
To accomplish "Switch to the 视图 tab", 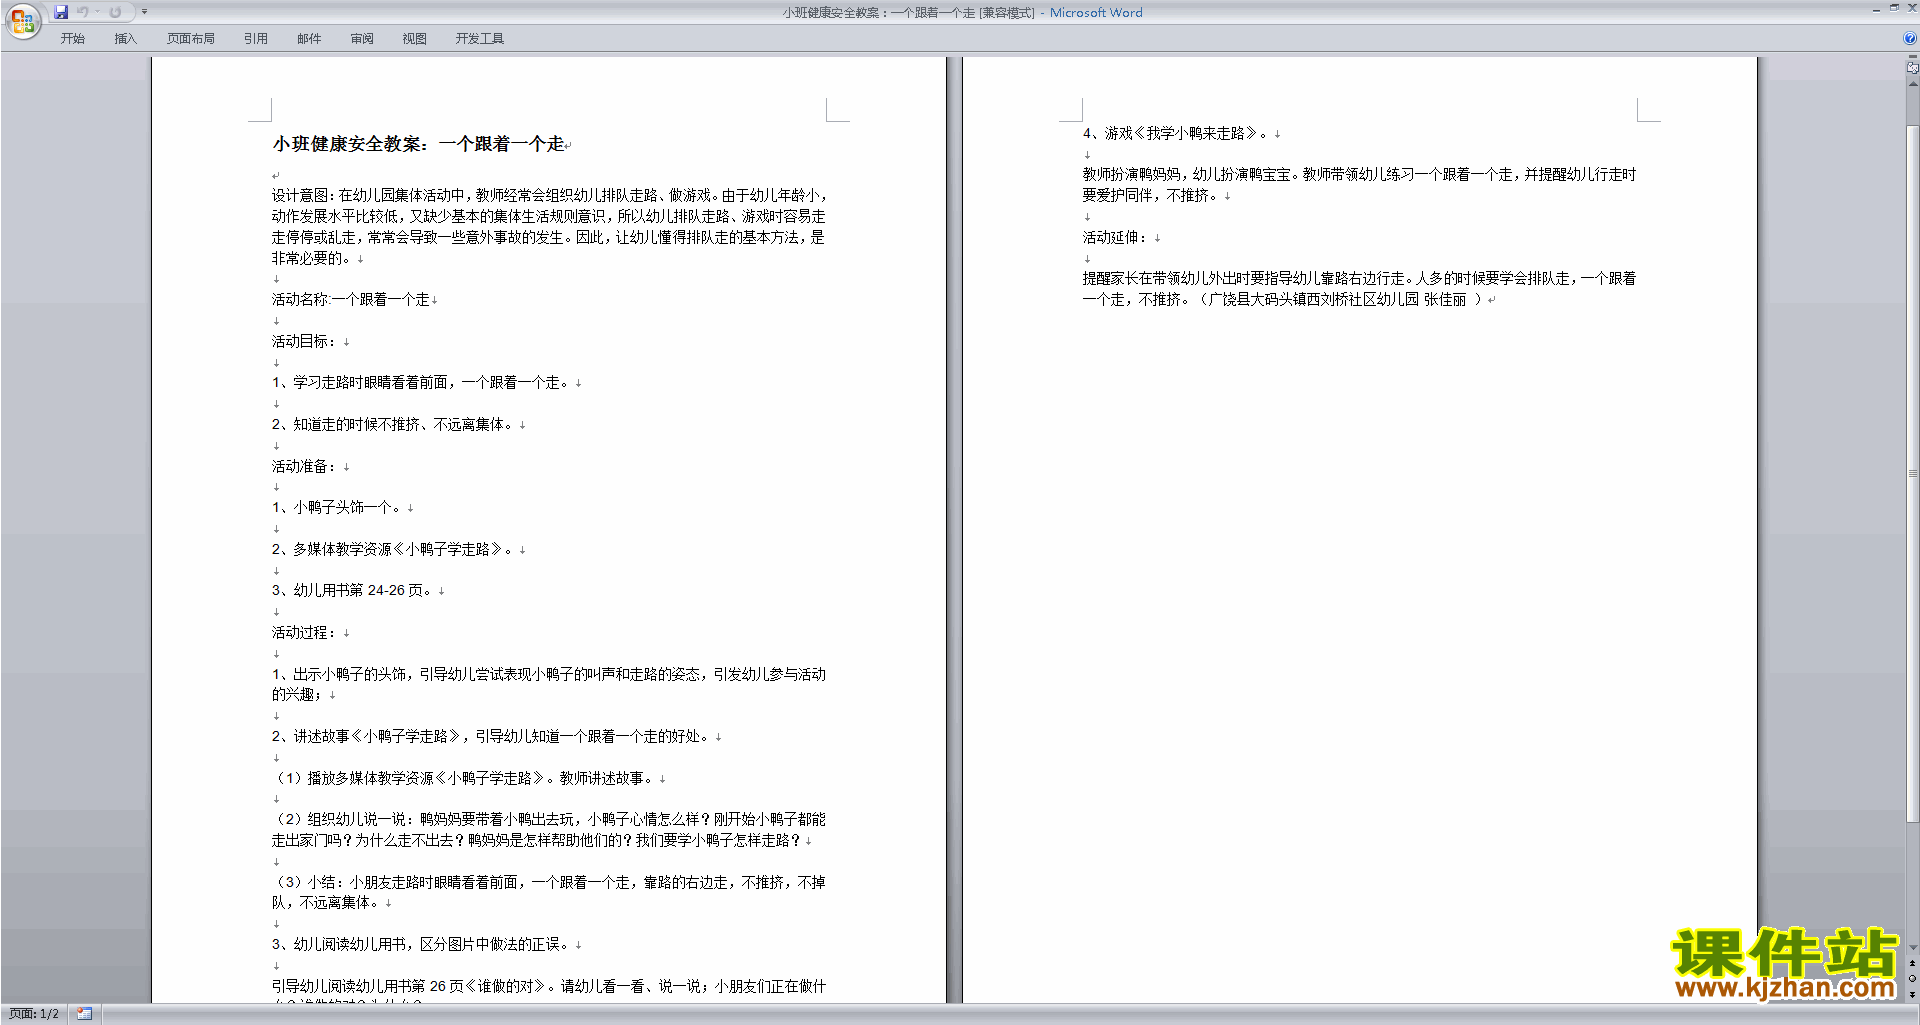I will [414, 39].
